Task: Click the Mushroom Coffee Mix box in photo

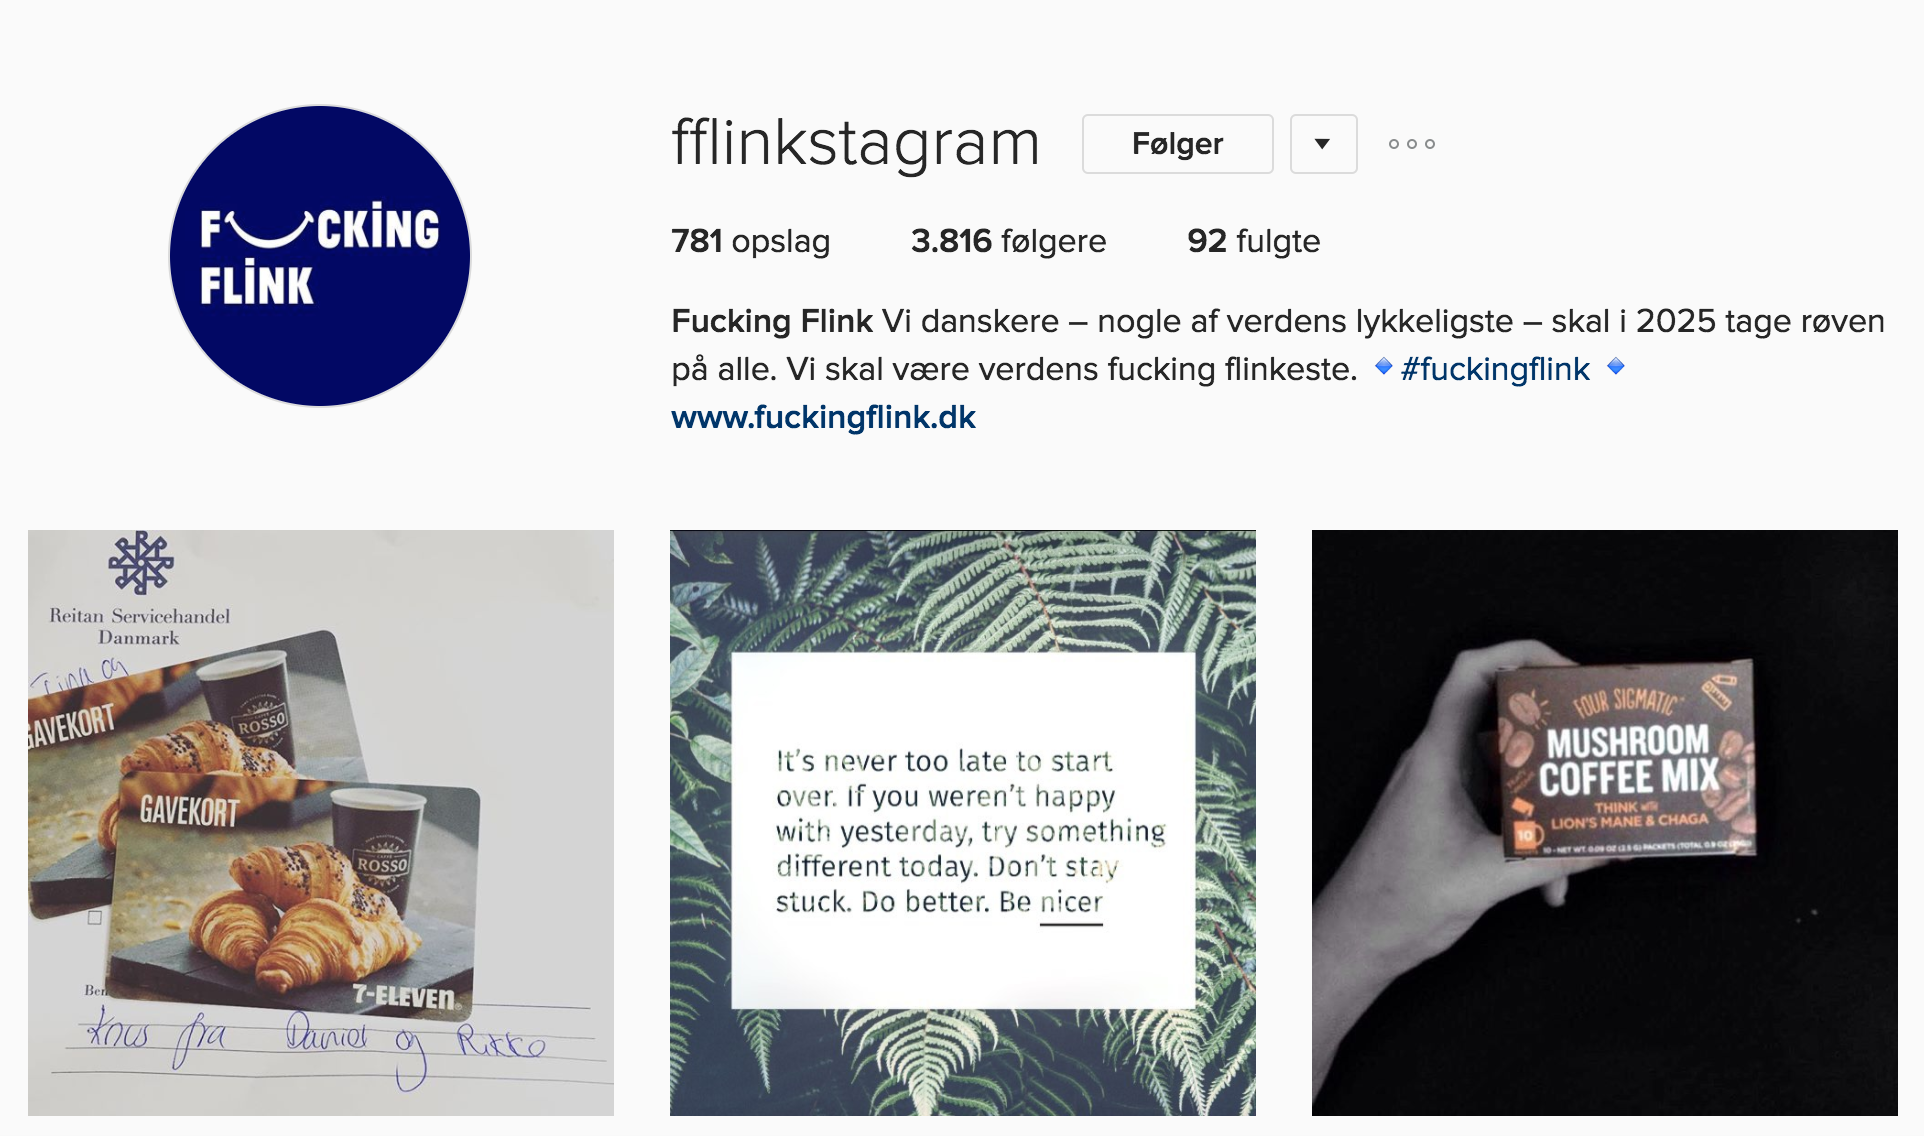Action: point(1627,760)
